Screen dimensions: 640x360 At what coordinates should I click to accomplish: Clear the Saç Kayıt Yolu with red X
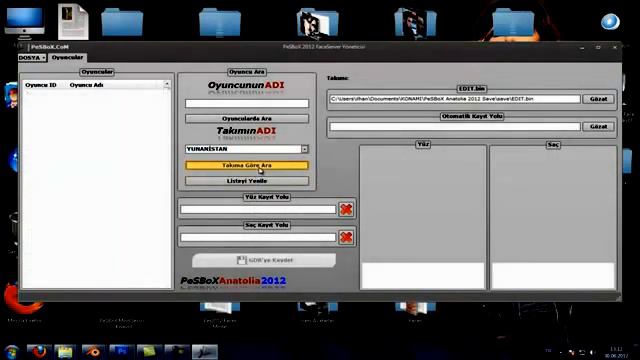point(346,237)
